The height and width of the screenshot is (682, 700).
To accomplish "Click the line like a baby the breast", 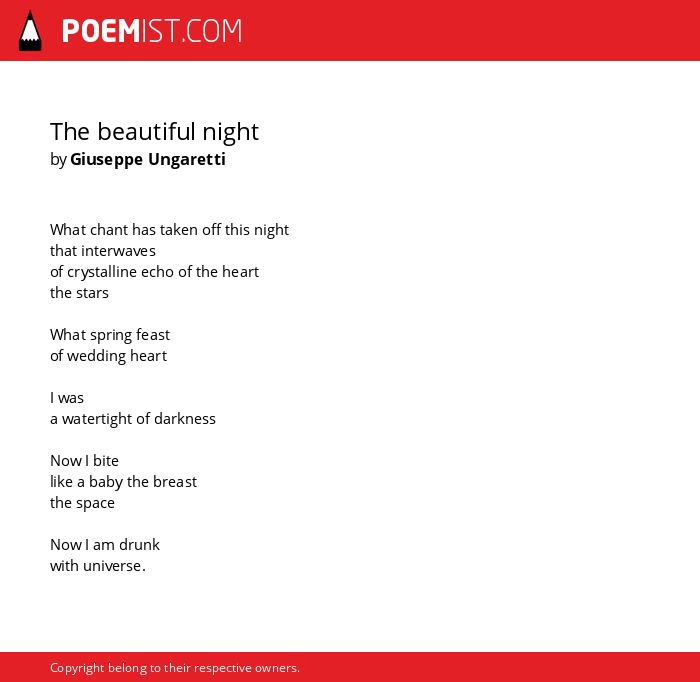I will tap(123, 482).
